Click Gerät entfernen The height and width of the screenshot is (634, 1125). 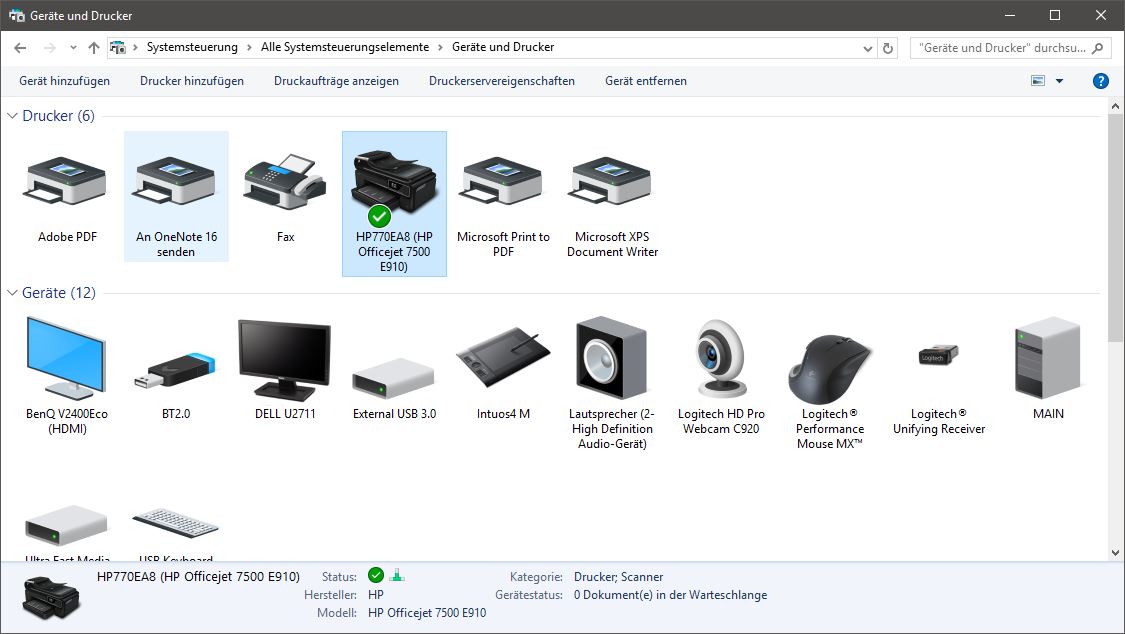point(646,81)
